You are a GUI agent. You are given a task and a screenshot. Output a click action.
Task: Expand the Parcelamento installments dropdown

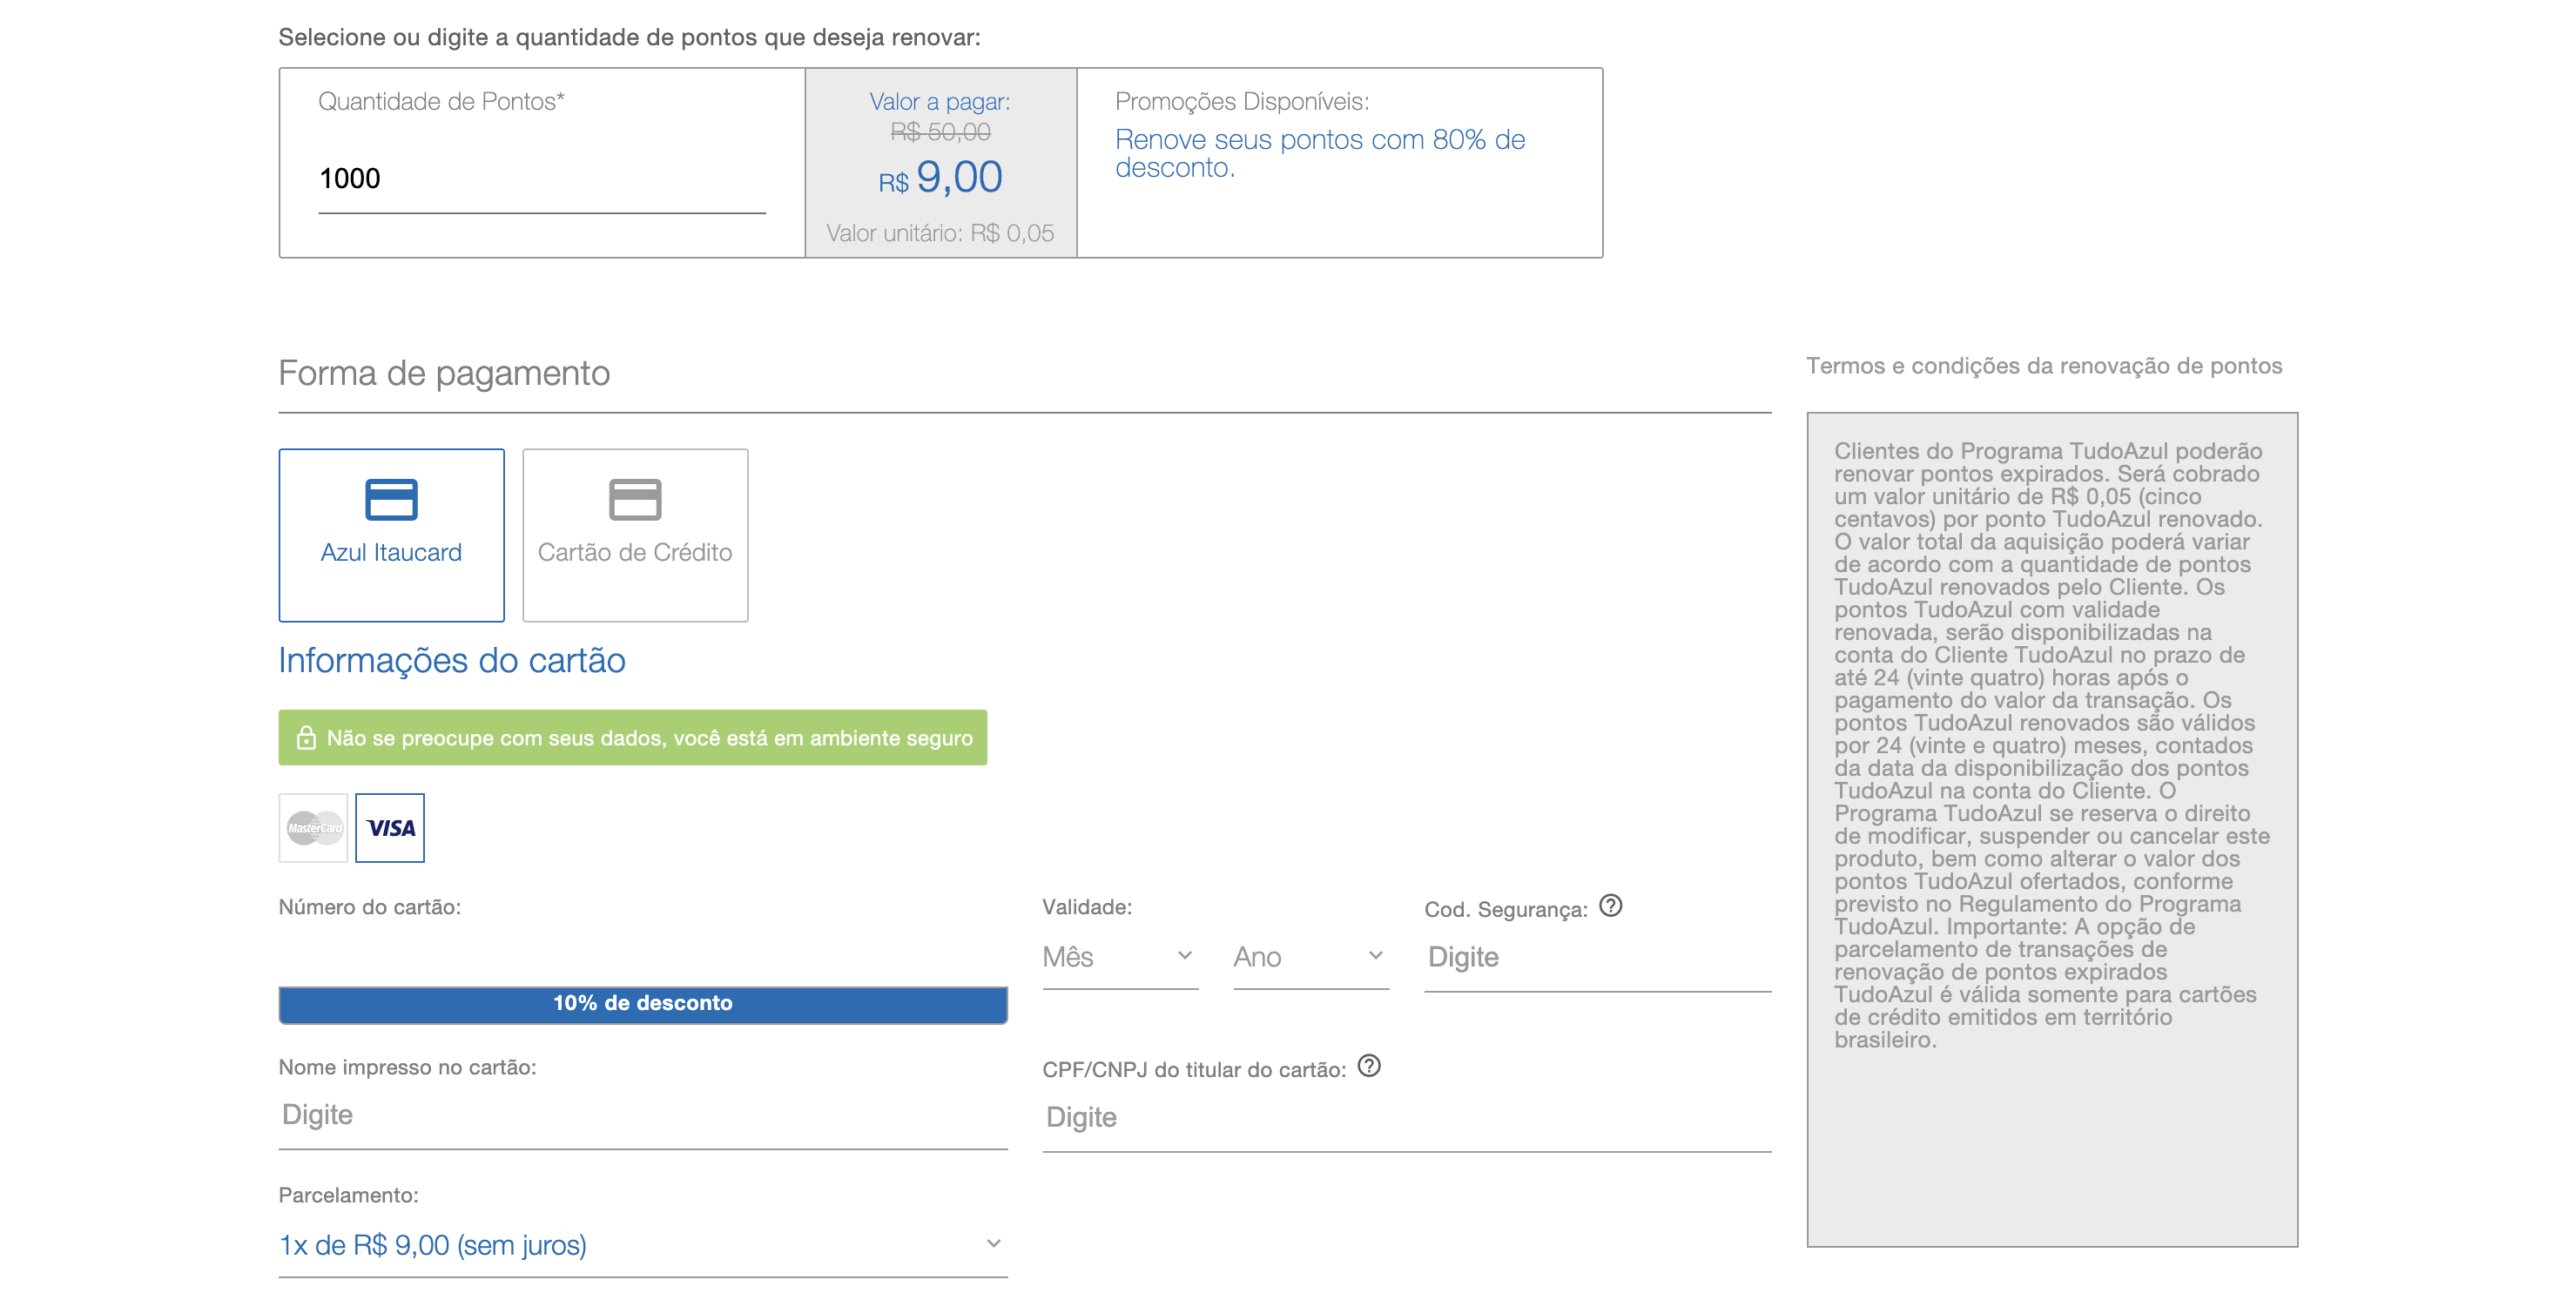pyautogui.click(x=642, y=1245)
